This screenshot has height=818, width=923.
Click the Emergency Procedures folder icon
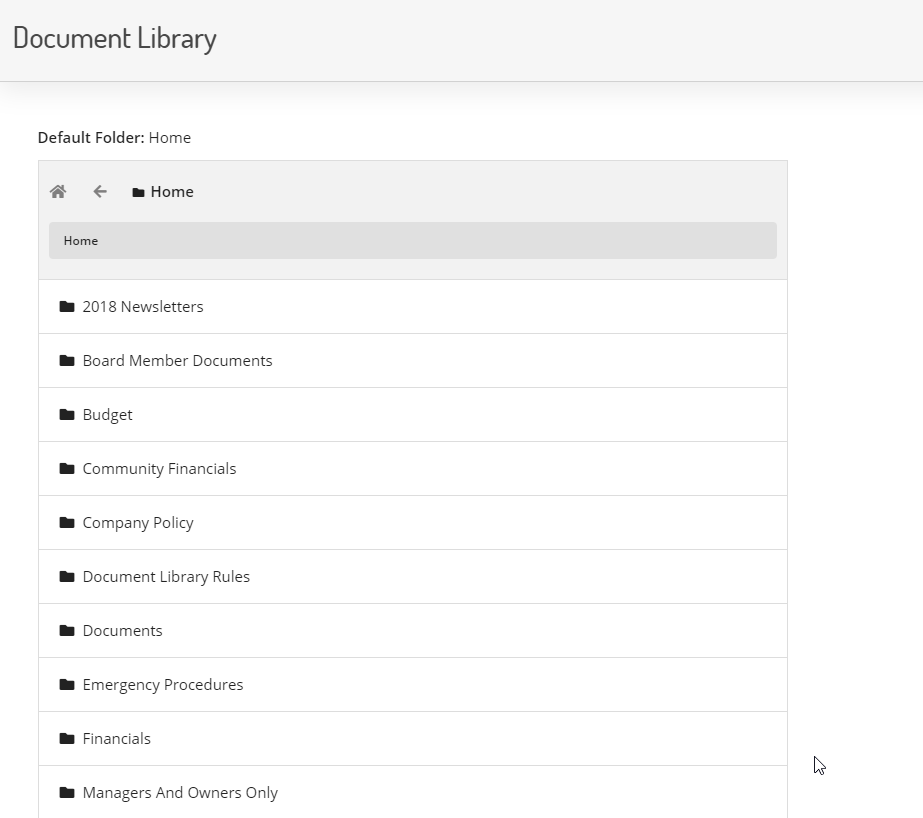[x=67, y=685]
